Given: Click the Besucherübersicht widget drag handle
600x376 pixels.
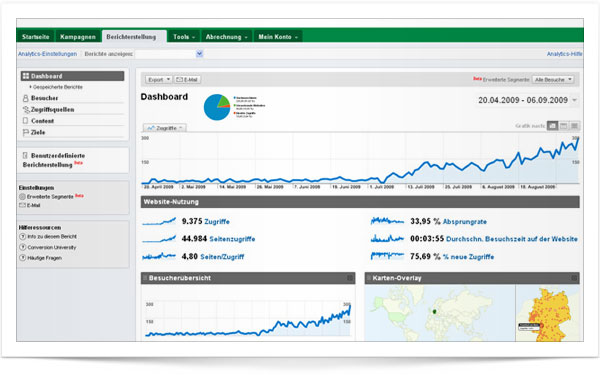Looking at the screenshot, I should click(145, 278).
